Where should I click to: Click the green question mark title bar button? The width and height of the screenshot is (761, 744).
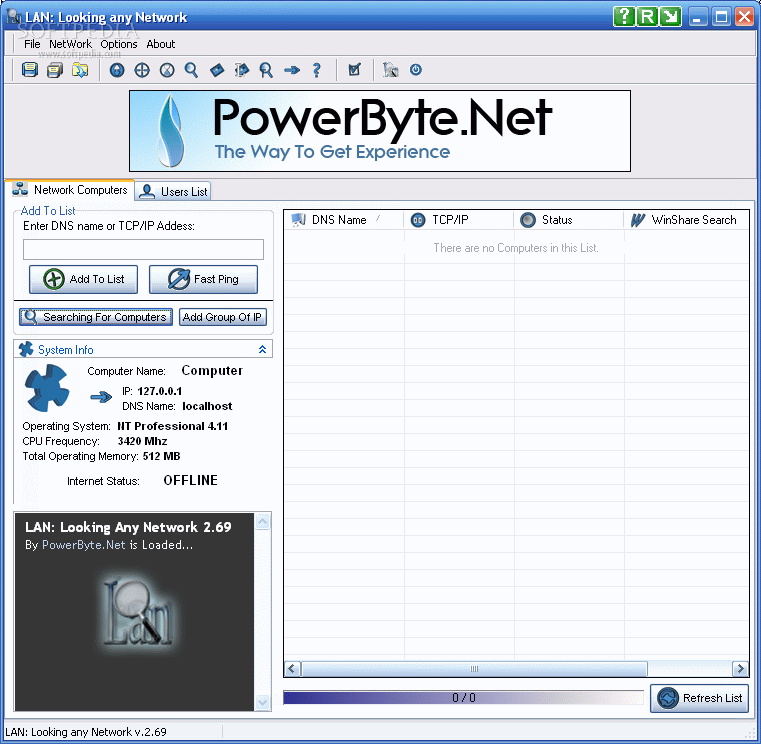point(624,17)
